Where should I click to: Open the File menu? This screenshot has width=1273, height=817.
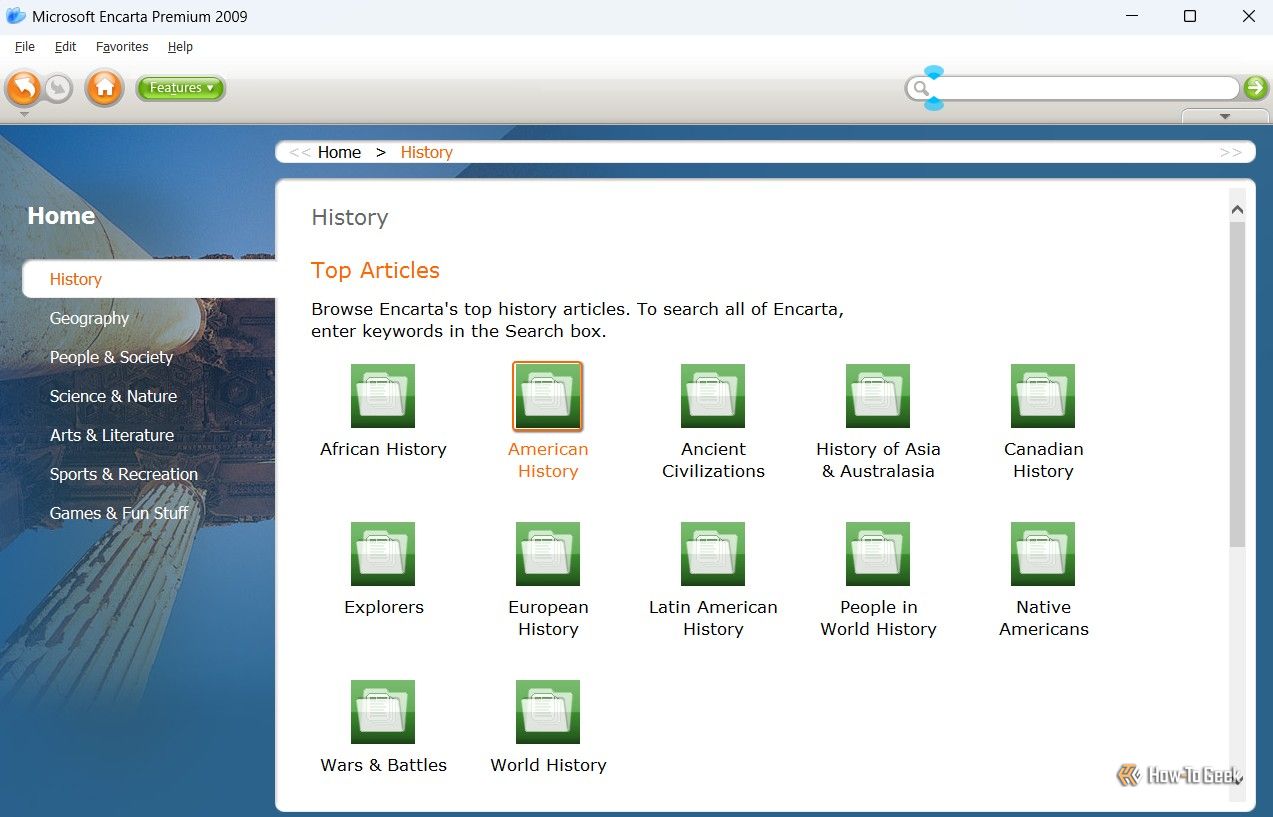24,46
